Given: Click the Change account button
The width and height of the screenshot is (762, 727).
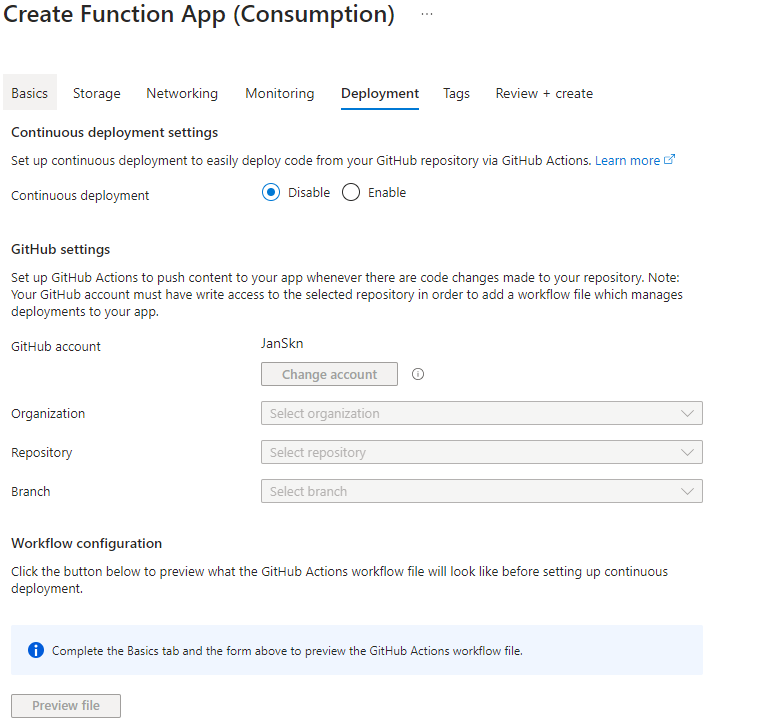Looking at the screenshot, I should (329, 374).
